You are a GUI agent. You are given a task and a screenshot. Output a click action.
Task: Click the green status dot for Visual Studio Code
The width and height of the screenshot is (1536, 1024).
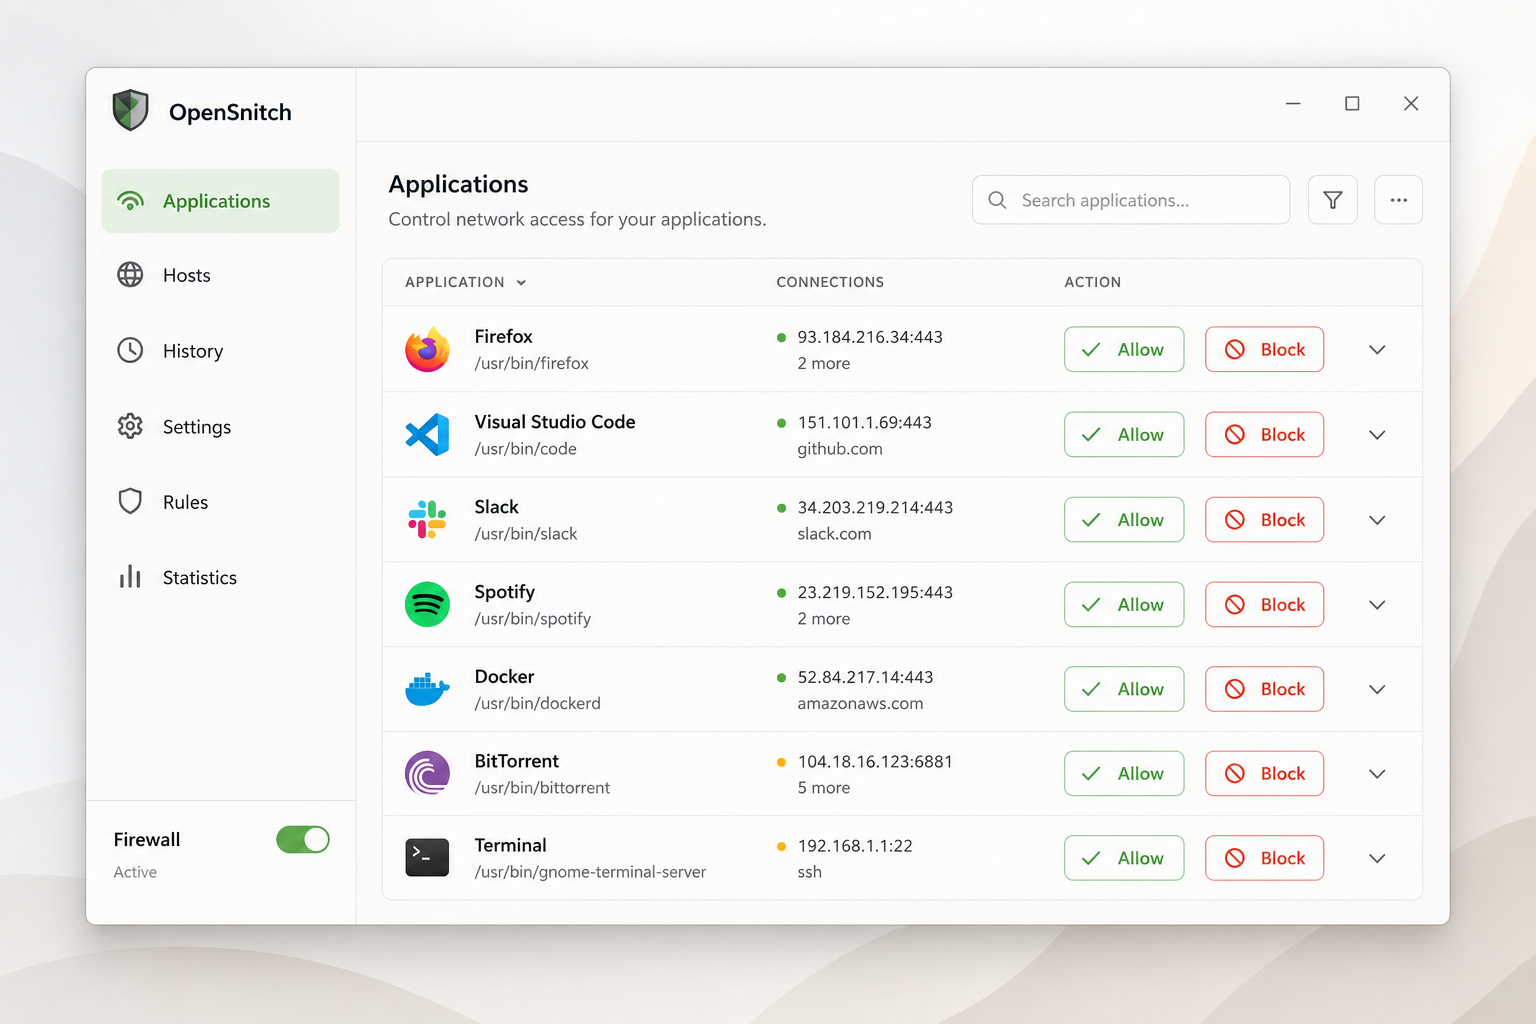click(781, 423)
